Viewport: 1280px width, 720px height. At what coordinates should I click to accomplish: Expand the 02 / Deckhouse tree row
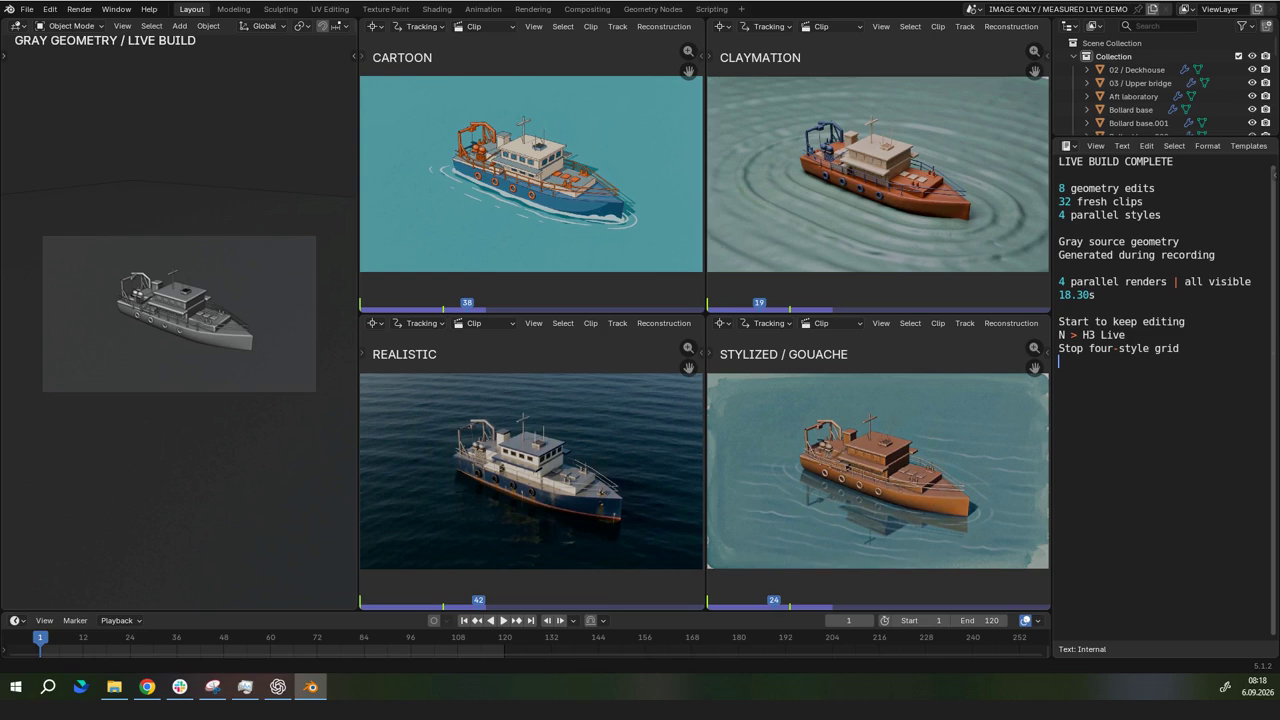click(x=1087, y=70)
